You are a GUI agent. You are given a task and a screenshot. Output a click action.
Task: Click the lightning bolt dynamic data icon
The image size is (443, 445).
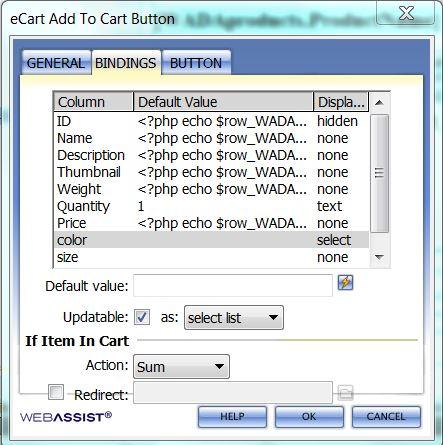coord(345,283)
